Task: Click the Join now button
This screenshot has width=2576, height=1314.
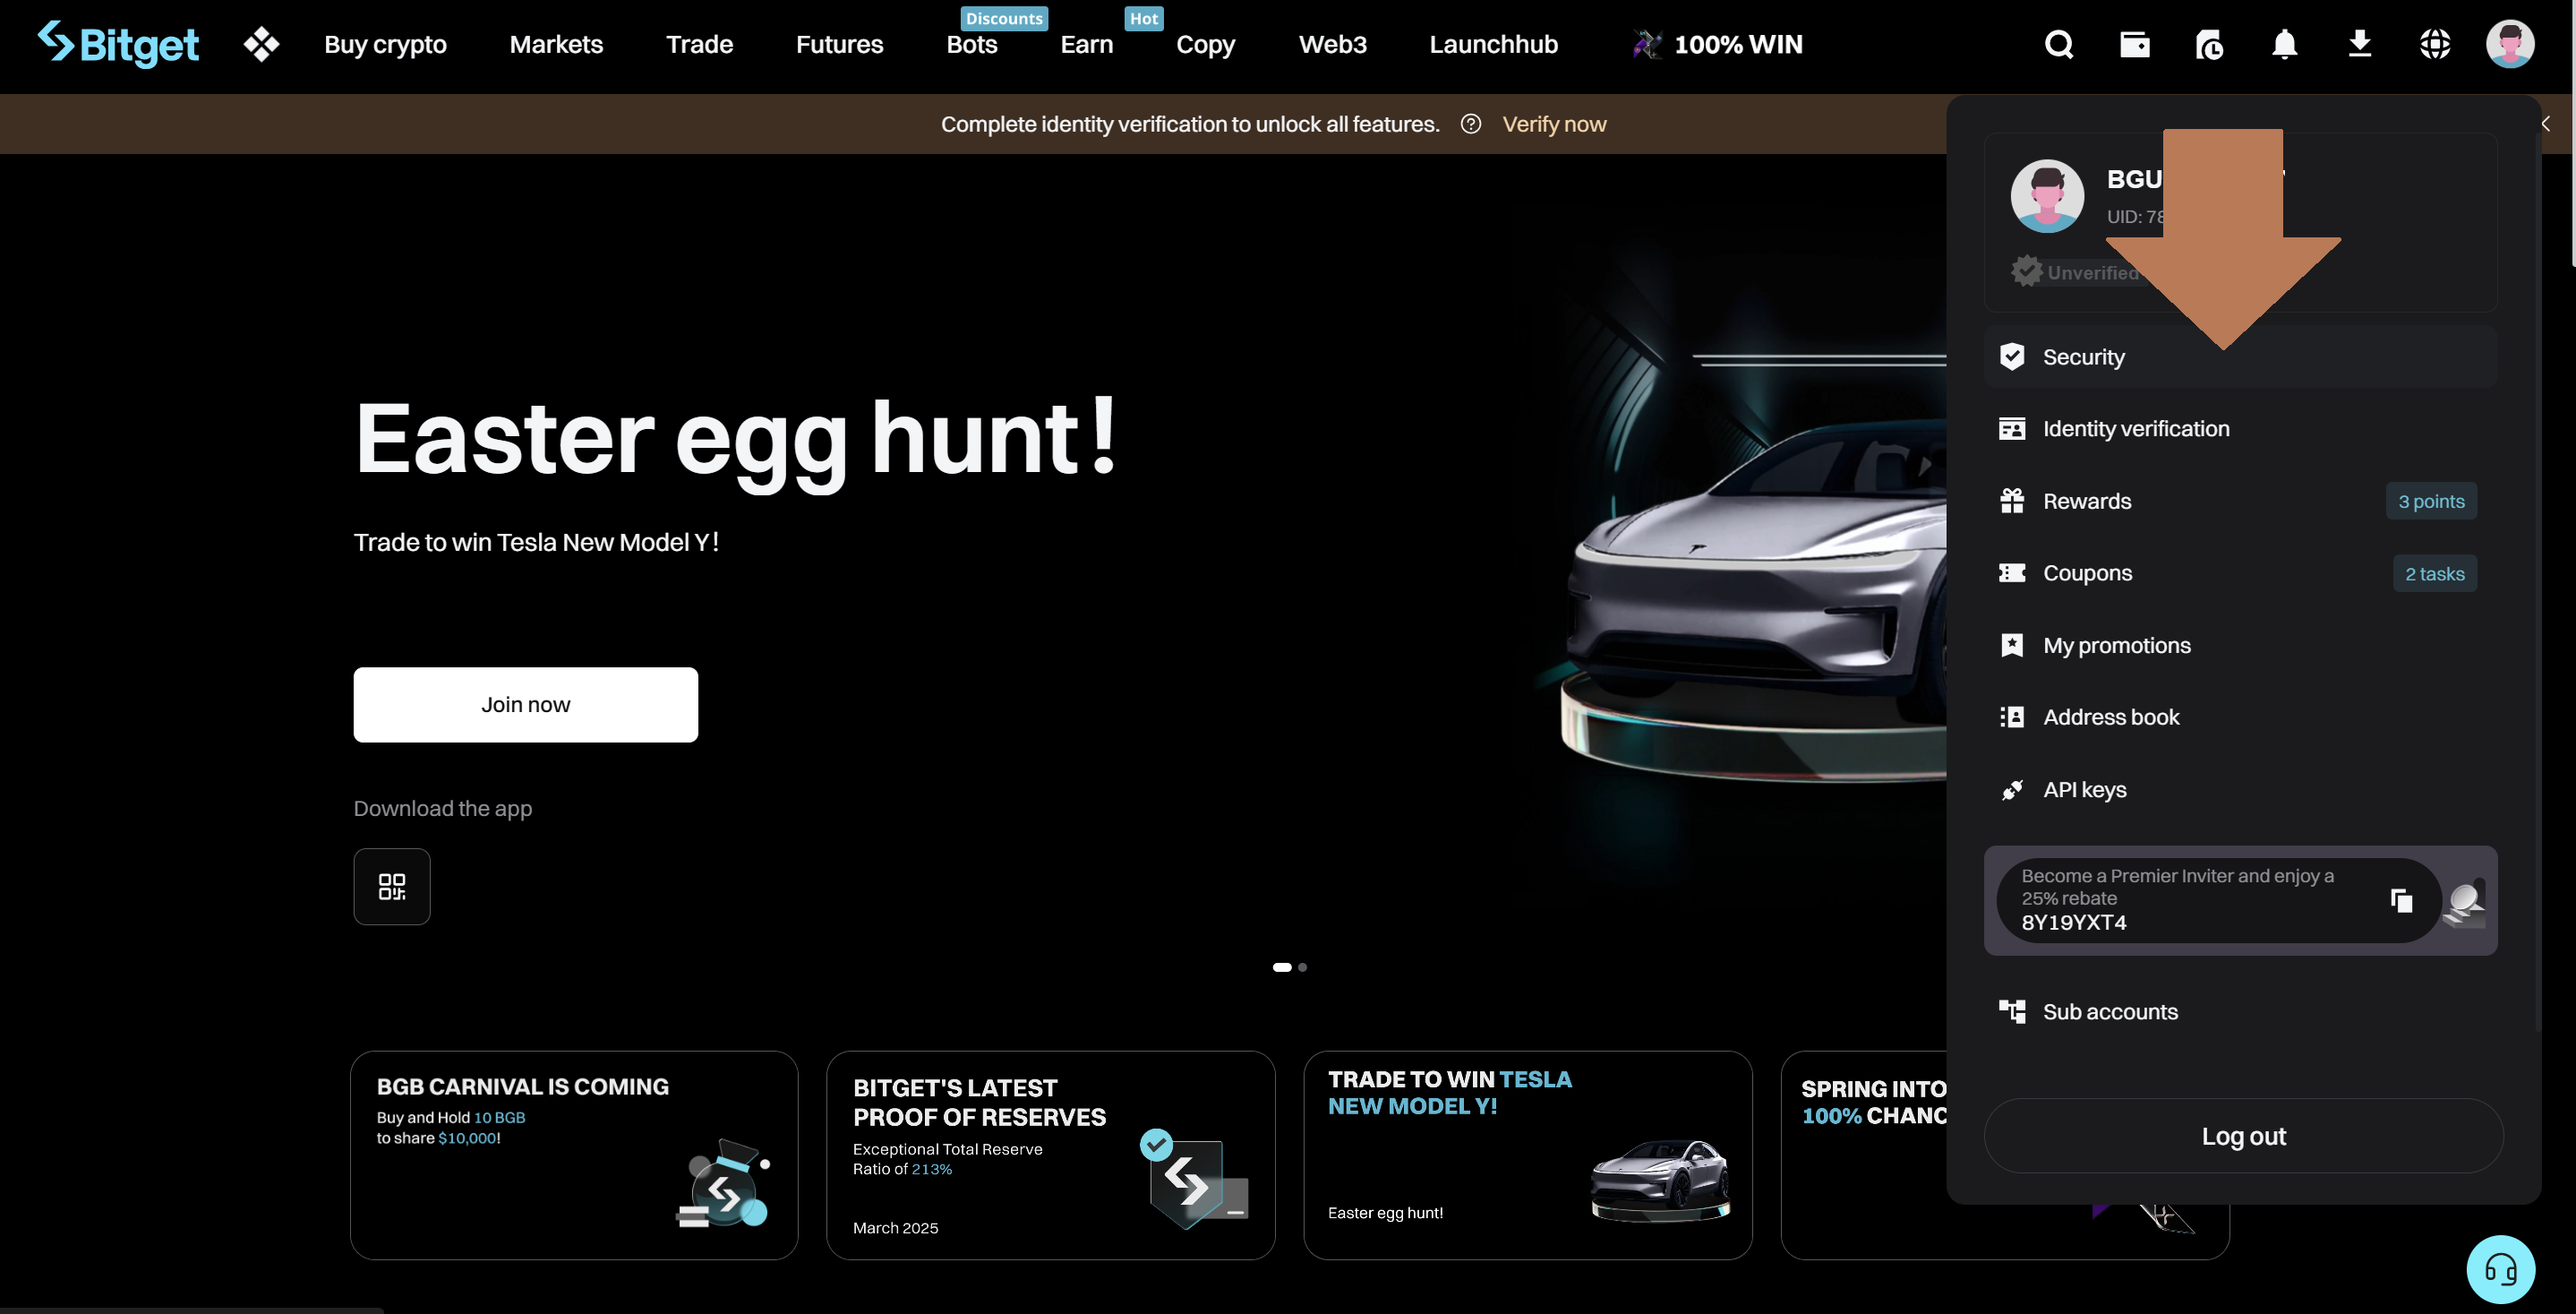Action: coord(525,704)
